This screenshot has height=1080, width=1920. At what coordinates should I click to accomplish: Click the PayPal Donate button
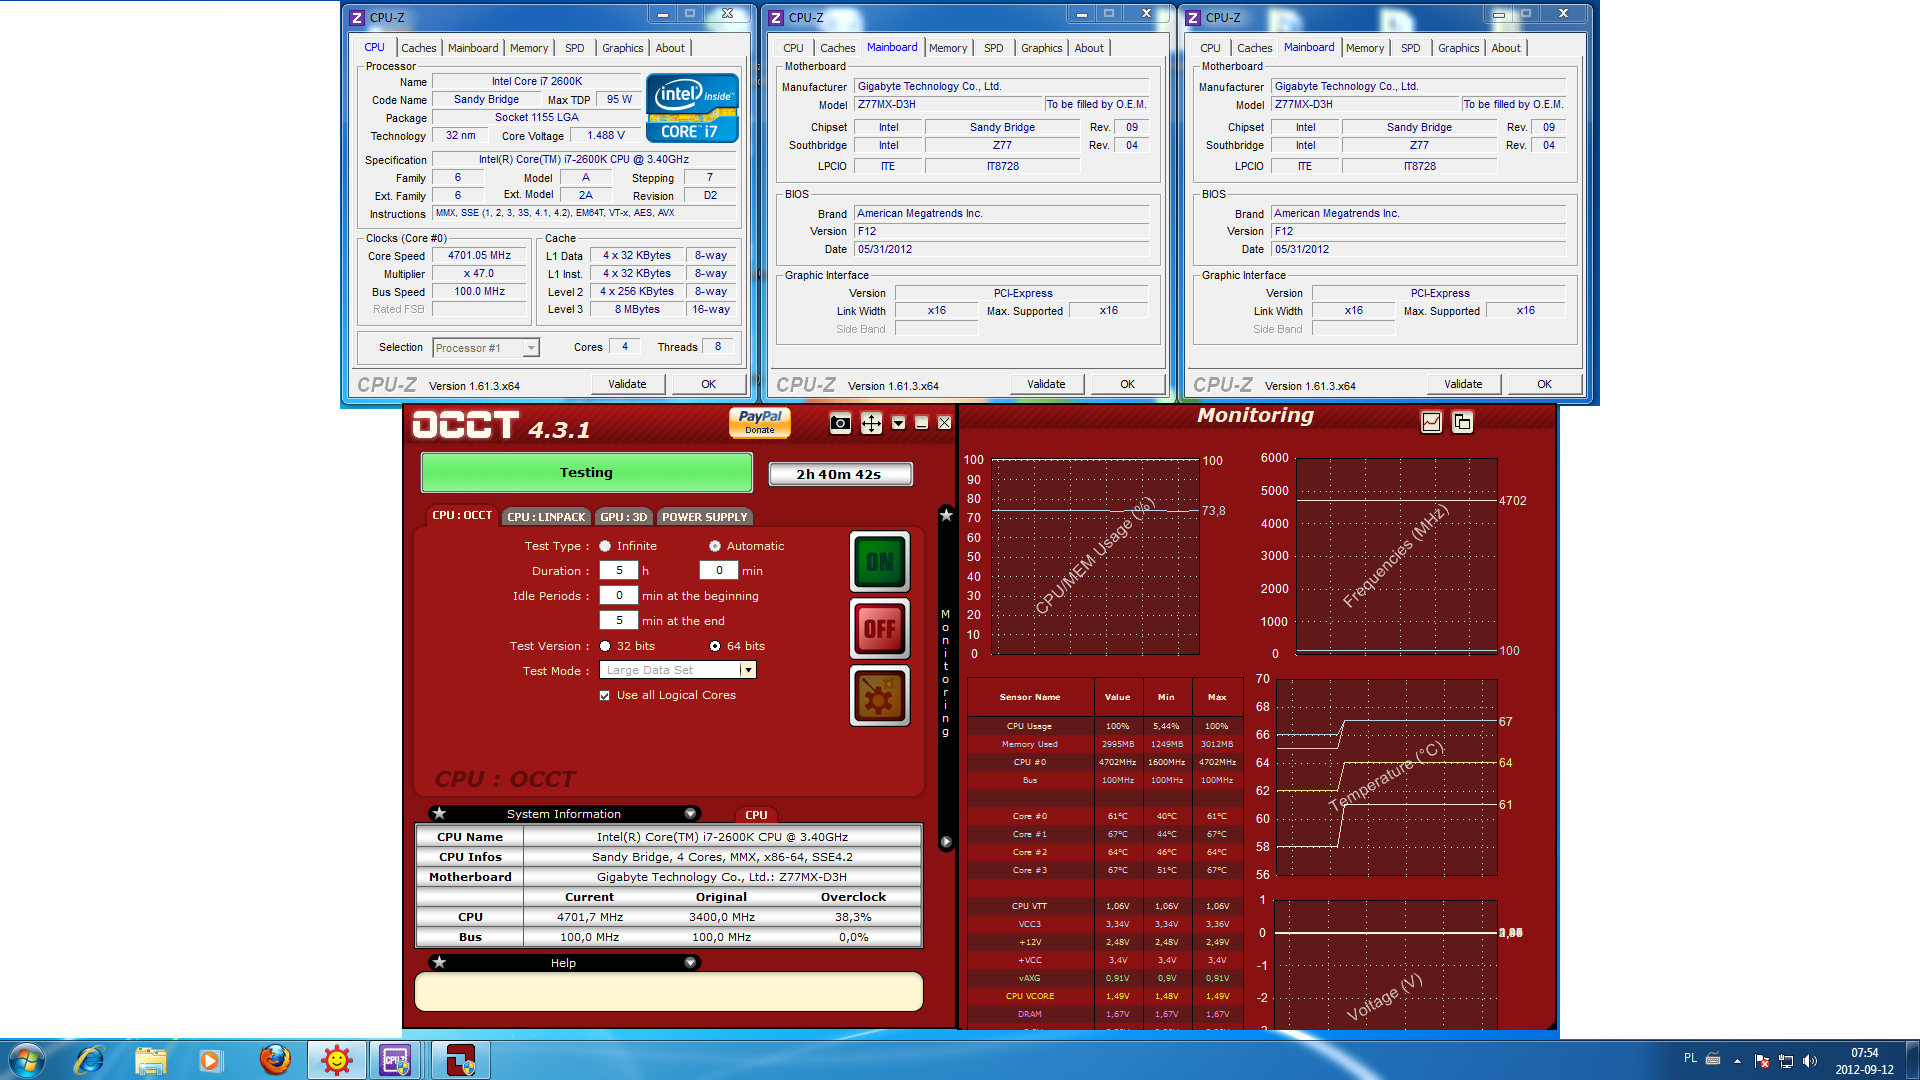coord(760,423)
